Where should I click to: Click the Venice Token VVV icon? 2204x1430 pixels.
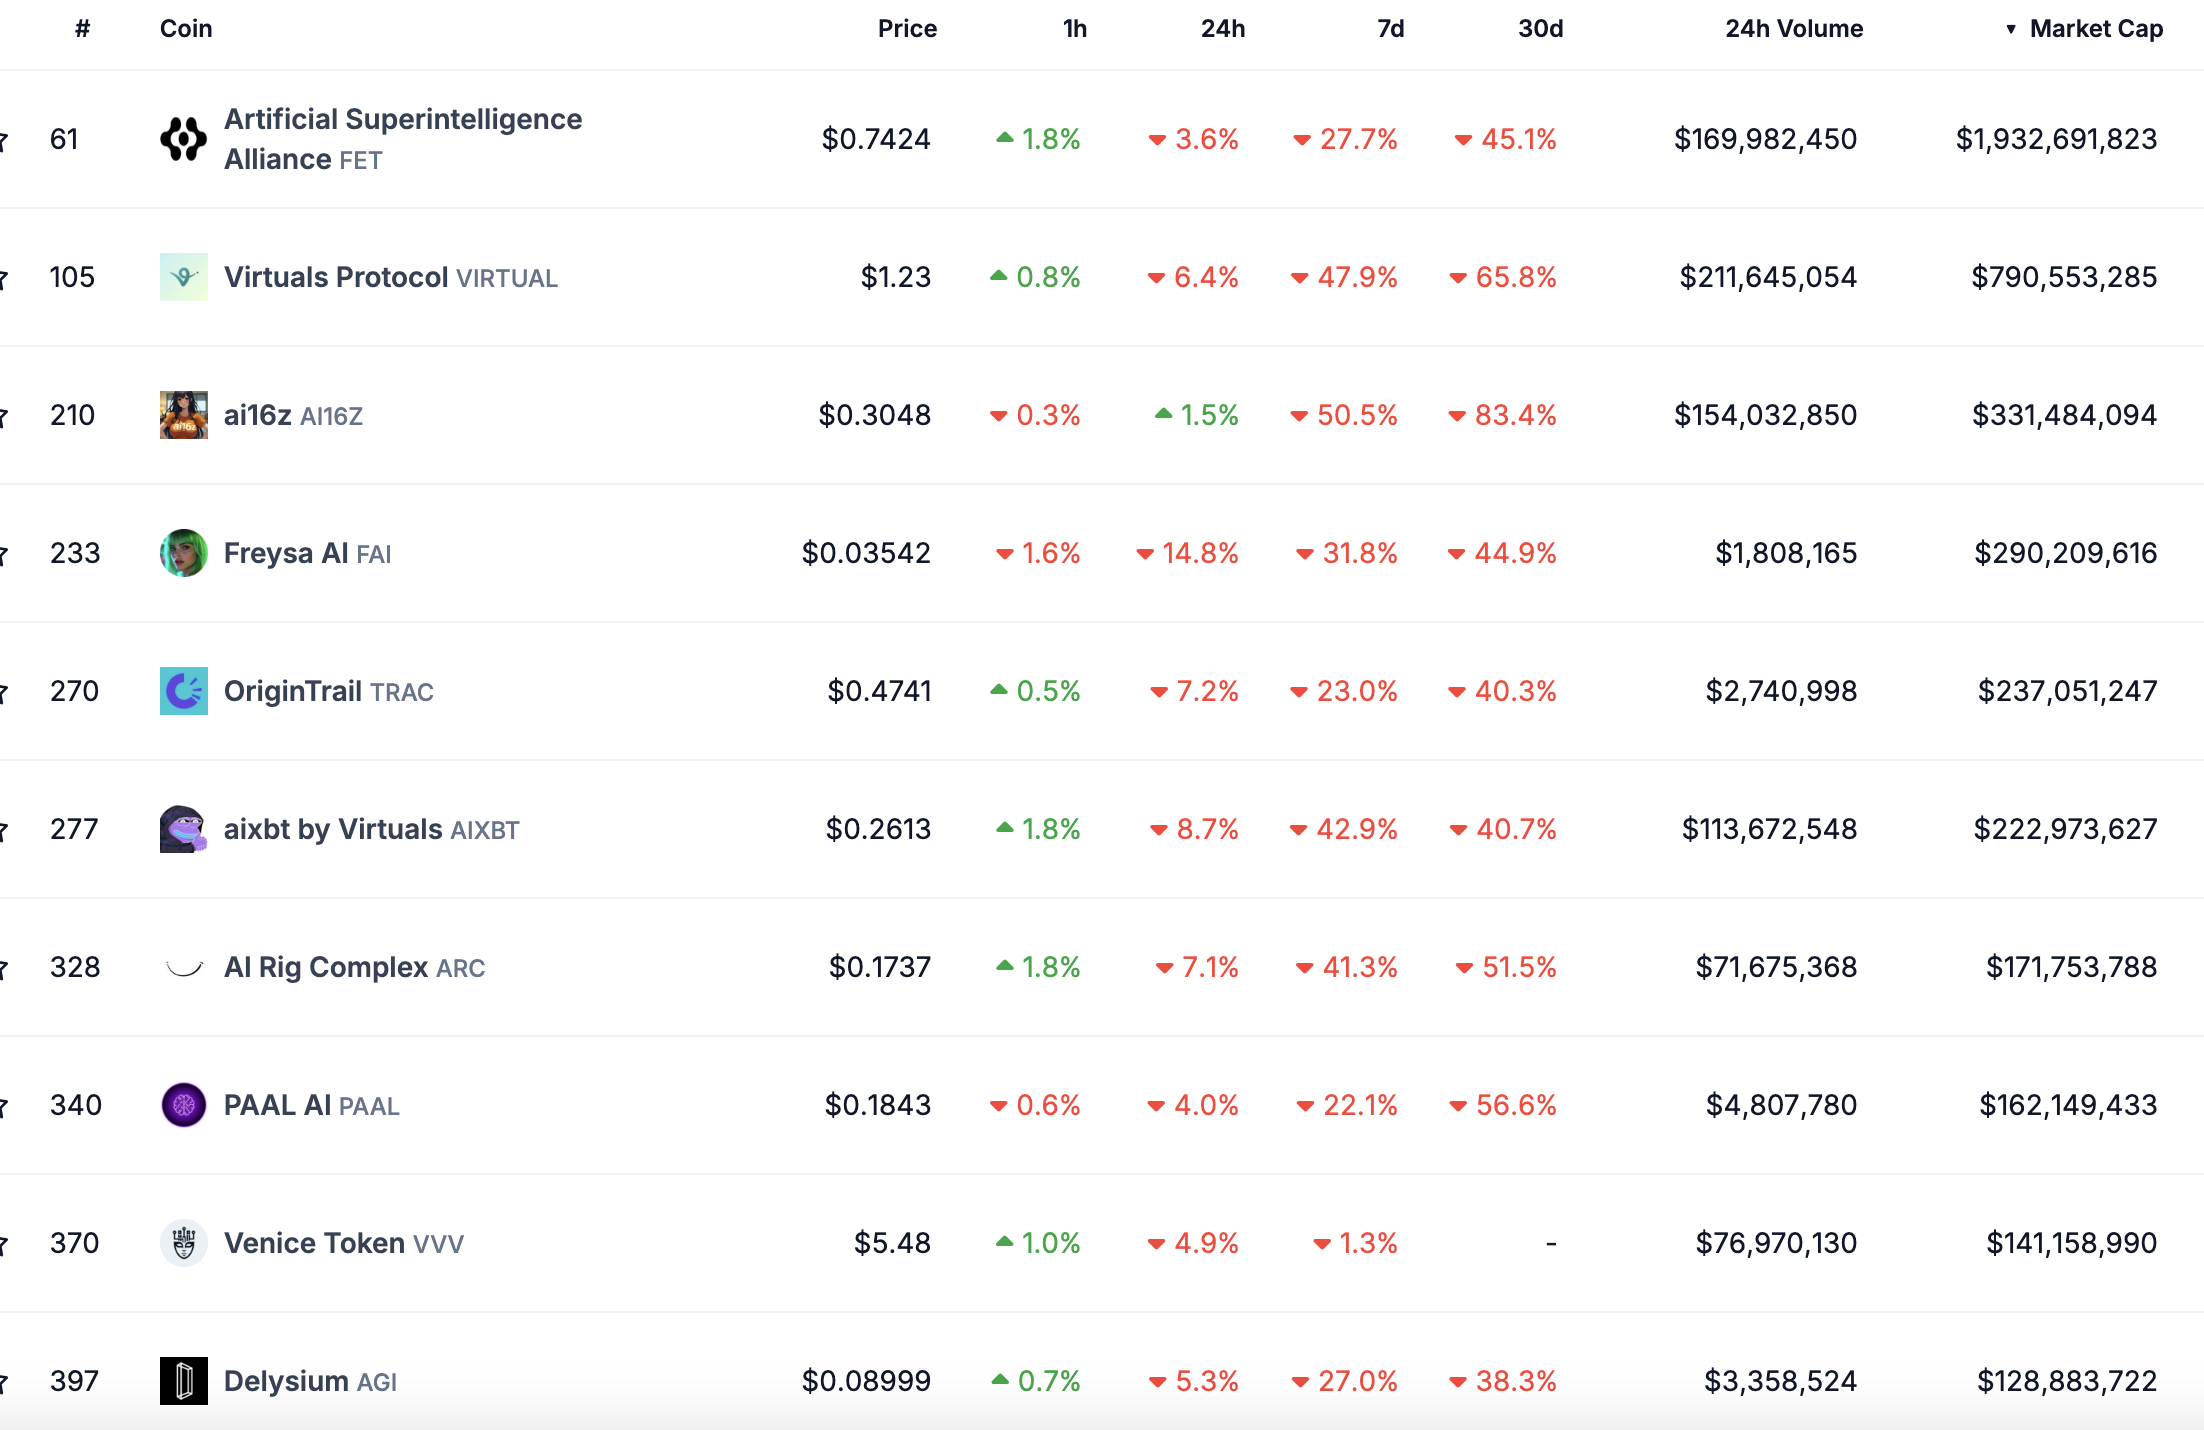coord(183,1243)
